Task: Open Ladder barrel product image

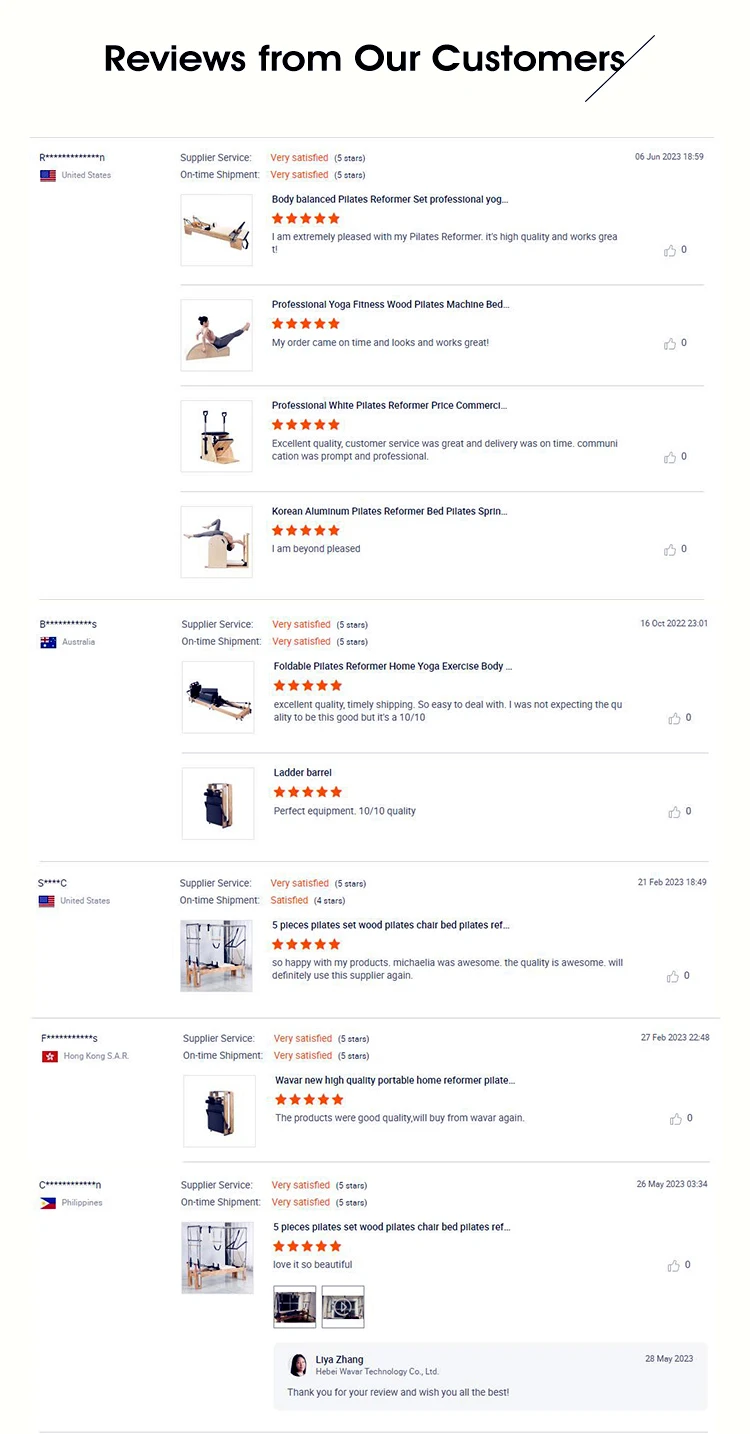Action: (218, 803)
